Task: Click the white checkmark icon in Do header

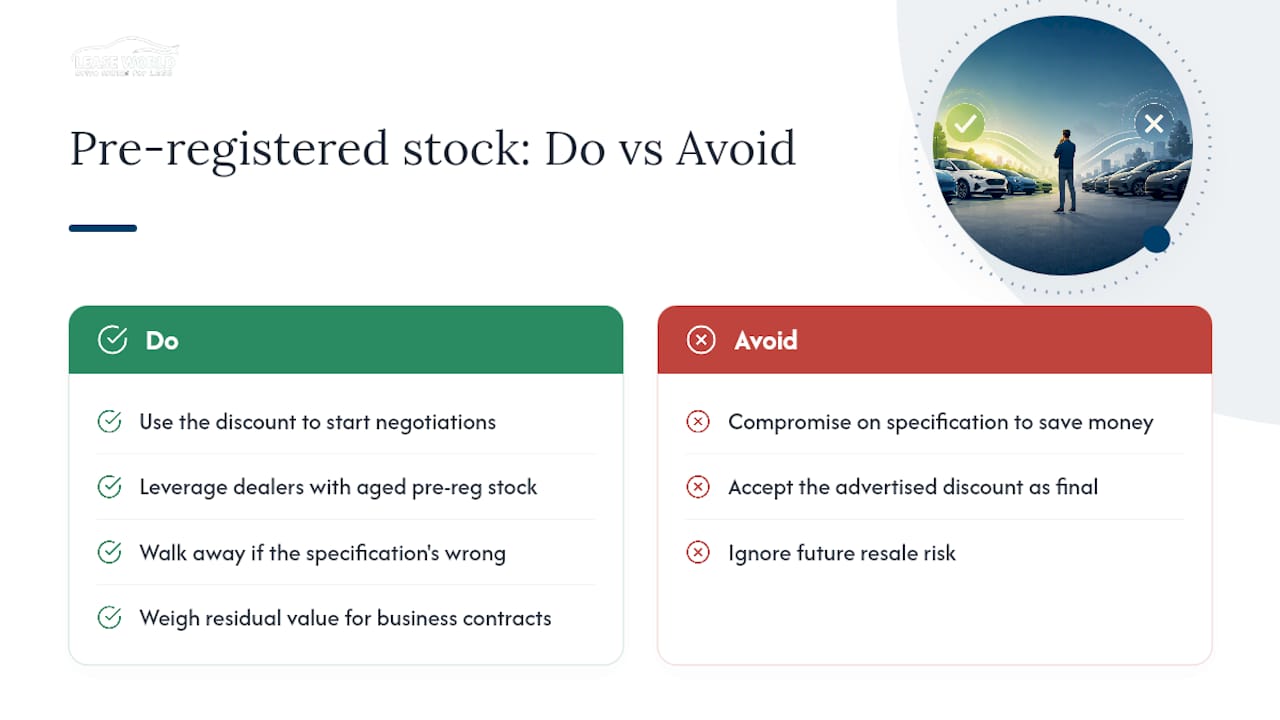Action: click(x=112, y=340)
